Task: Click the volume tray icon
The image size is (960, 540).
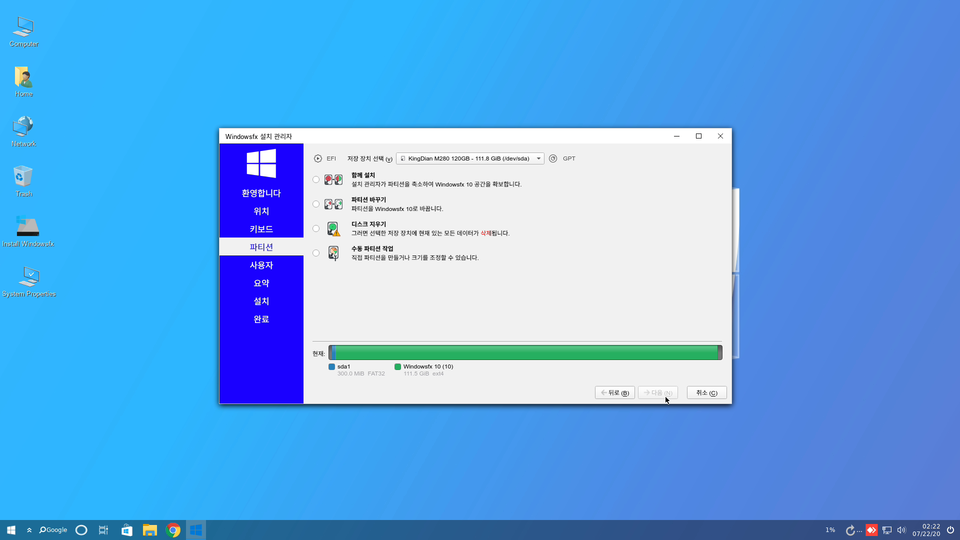Action: (x=901, y=530)
